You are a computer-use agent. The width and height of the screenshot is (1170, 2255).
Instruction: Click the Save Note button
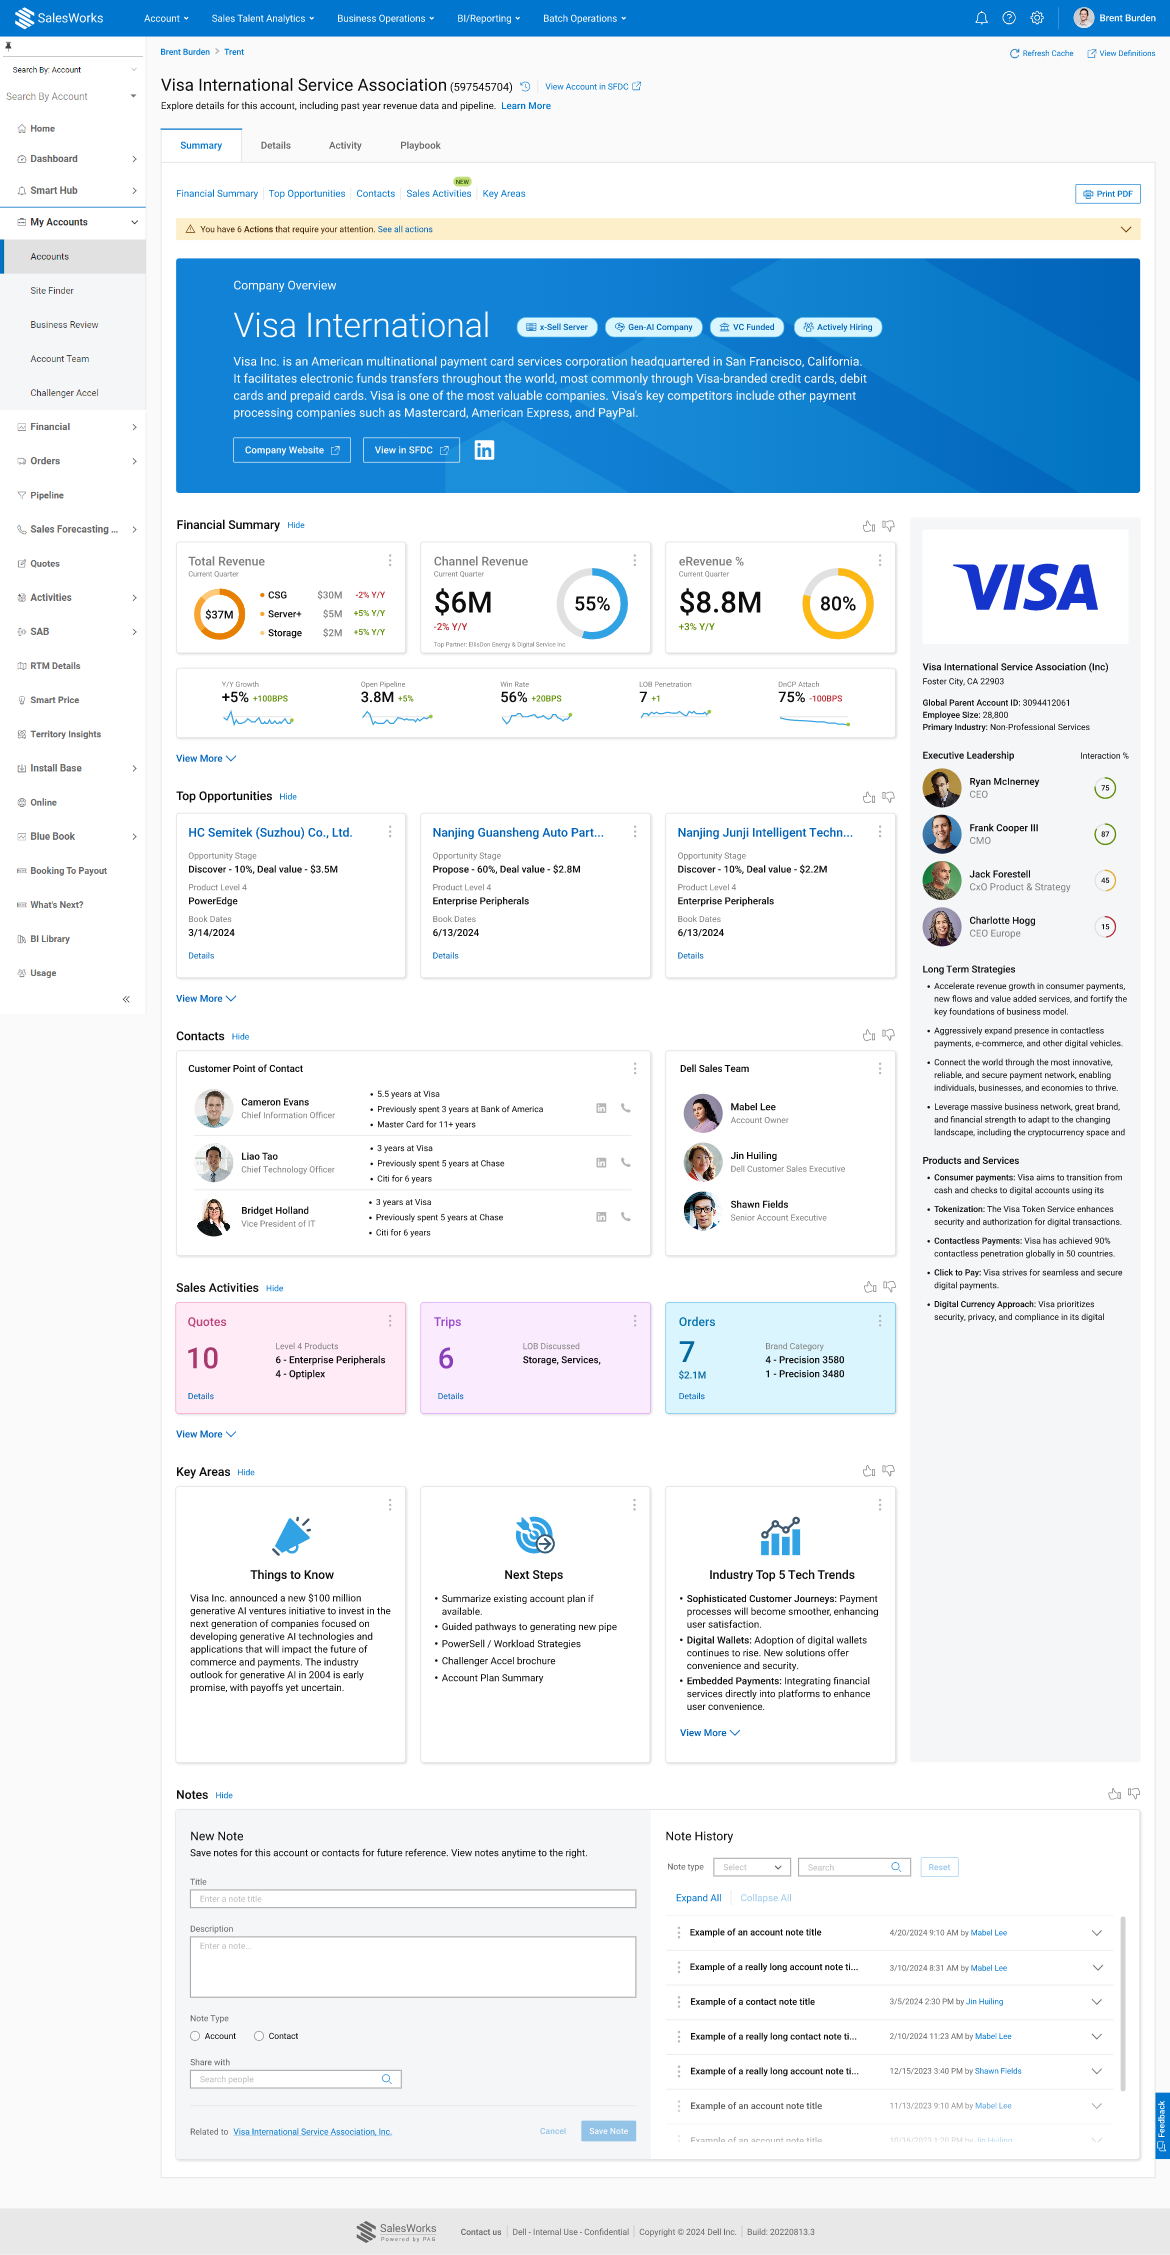[608, 2131]
